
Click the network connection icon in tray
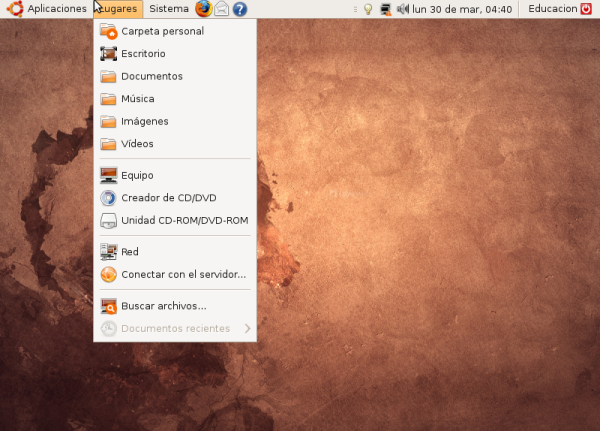click(385, 9)
